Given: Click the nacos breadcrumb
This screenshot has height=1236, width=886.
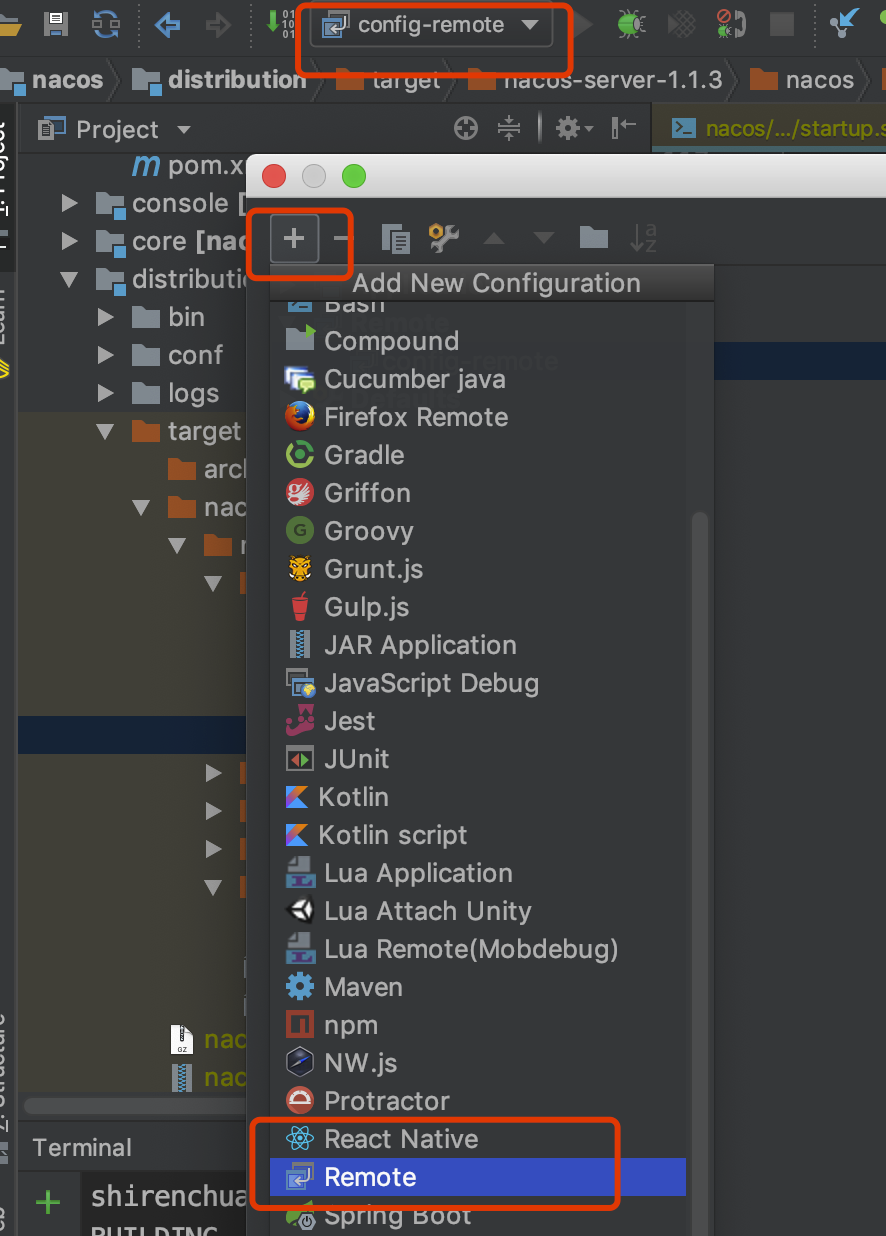Looking at the screenshot, I should click(x=53, y=80).
